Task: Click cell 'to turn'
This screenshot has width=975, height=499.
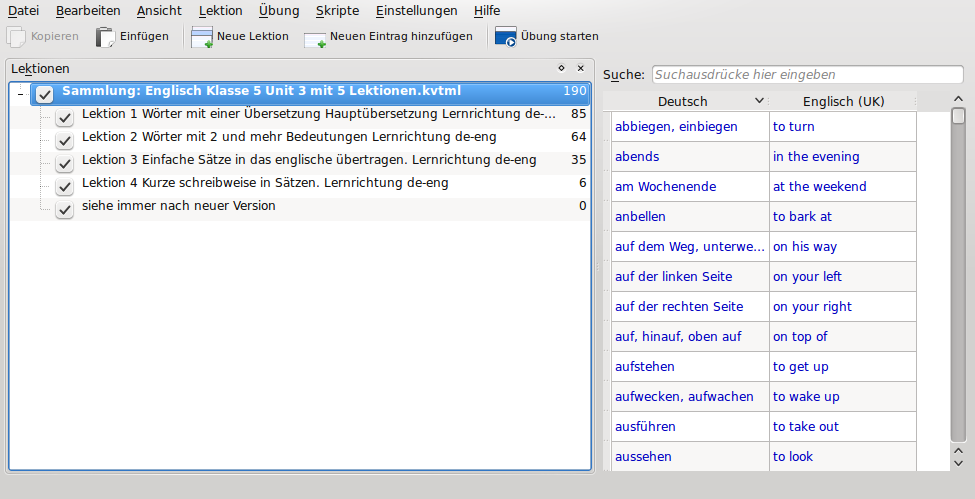Action: pos(843,127)
